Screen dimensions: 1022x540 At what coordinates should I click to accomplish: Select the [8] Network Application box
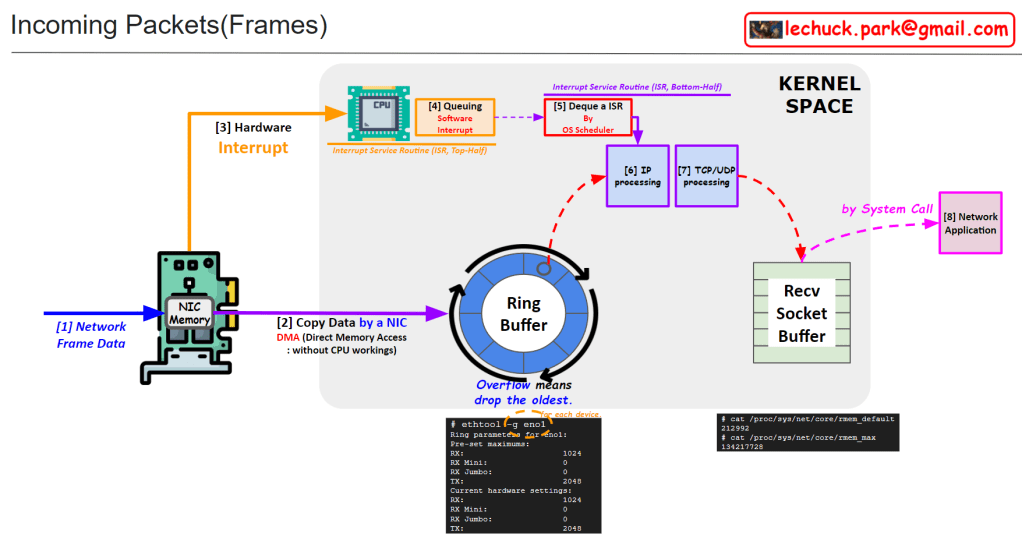pyautogui.click(x=970, y=223)
